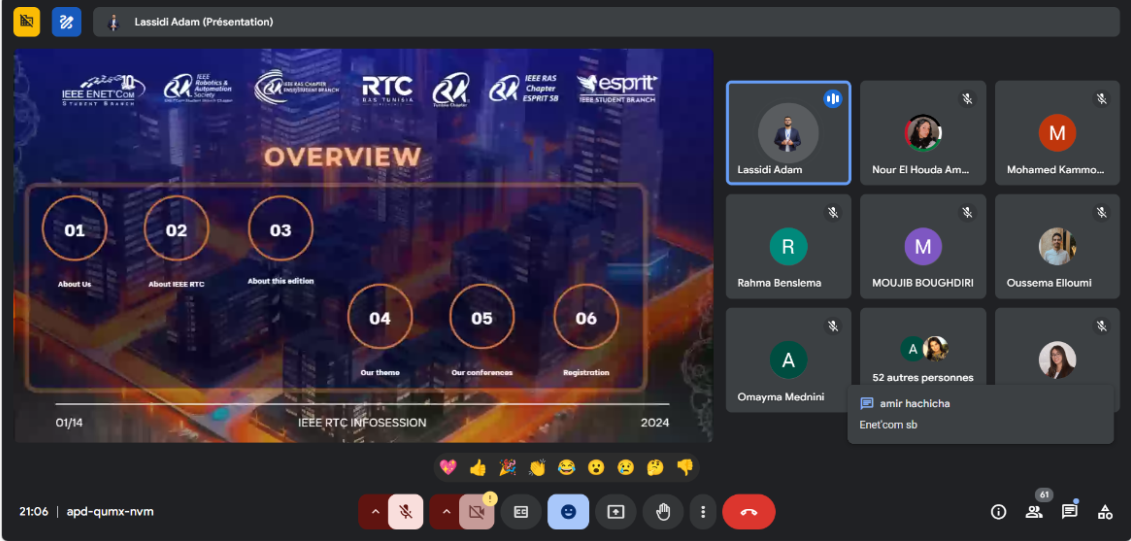Click the blue annotation pen icon

tap(66, 22)
